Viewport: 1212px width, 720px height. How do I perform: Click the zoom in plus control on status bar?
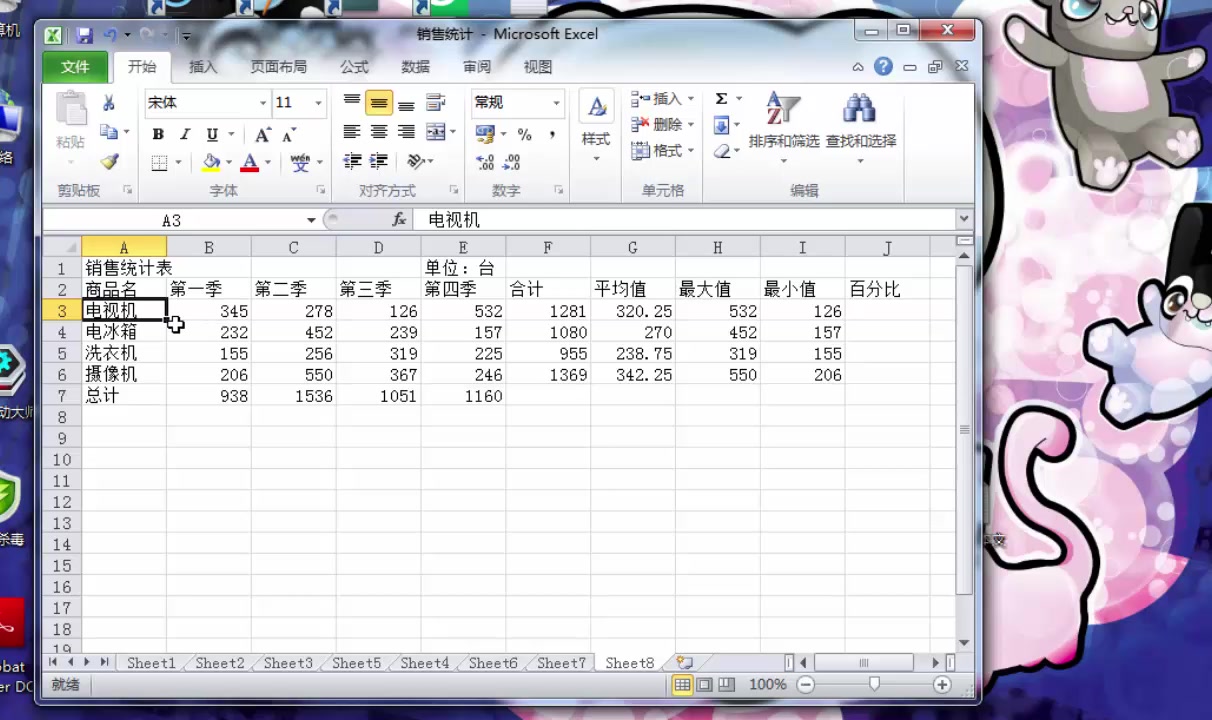941,684
